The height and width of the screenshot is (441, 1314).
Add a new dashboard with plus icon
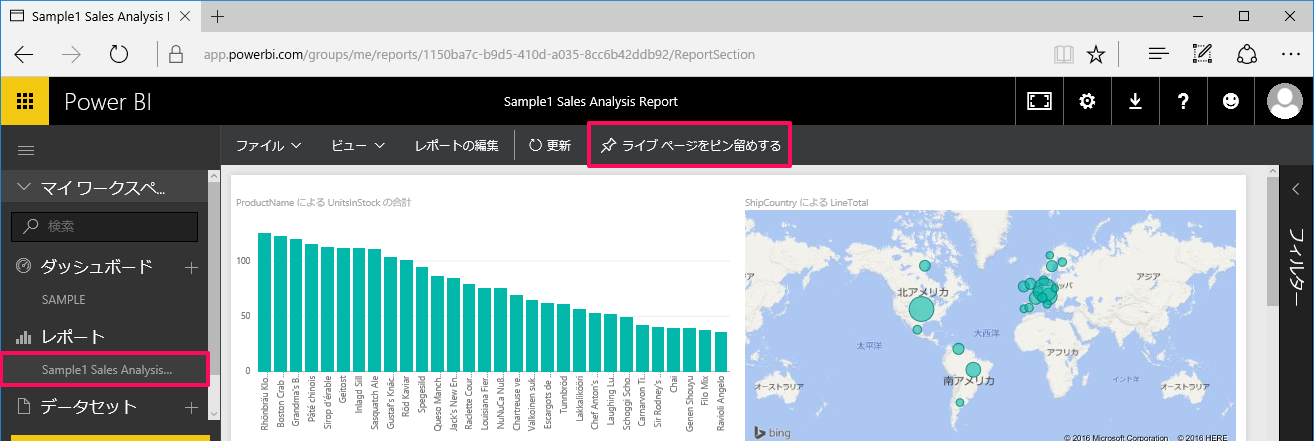tap(192, 267)
